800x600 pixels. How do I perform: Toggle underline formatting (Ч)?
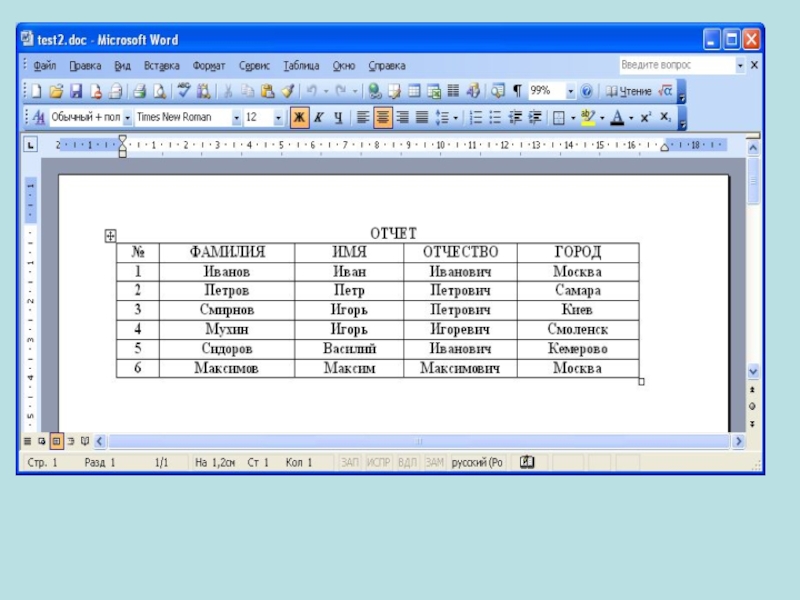338,118
